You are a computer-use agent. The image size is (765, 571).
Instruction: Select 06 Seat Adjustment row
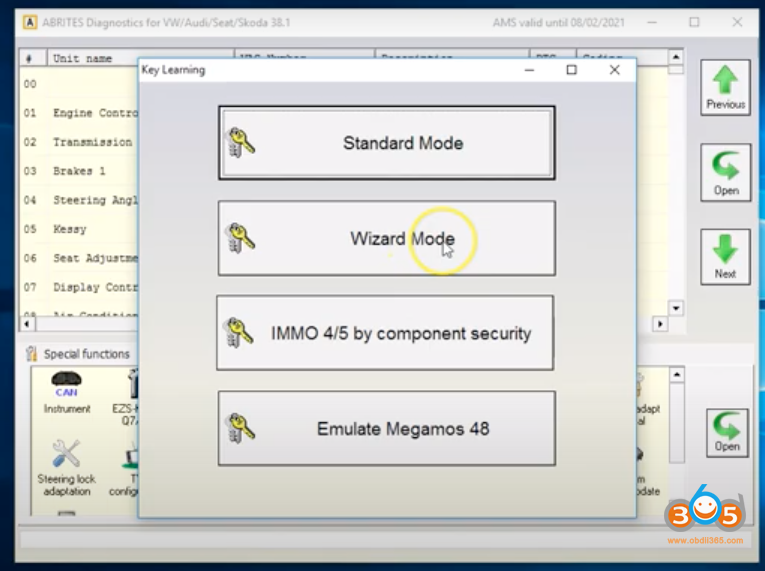(81, 258)
